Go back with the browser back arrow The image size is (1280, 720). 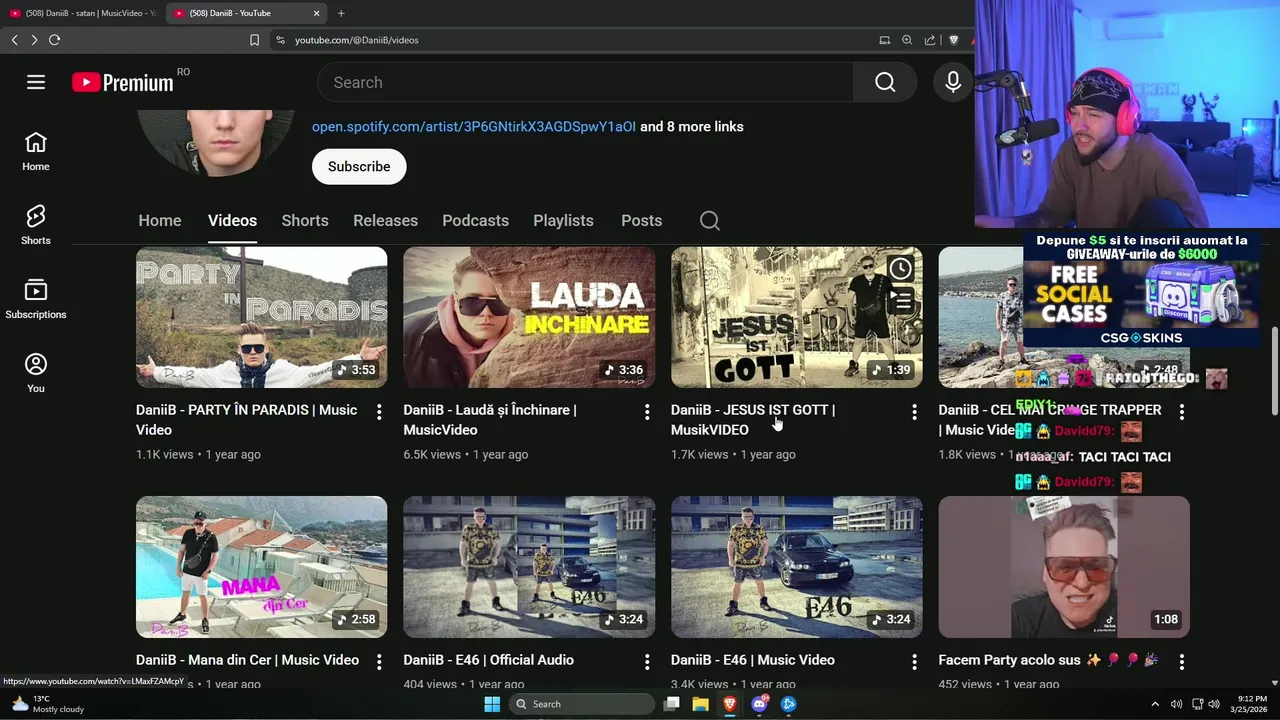click(x=14, y=40)
